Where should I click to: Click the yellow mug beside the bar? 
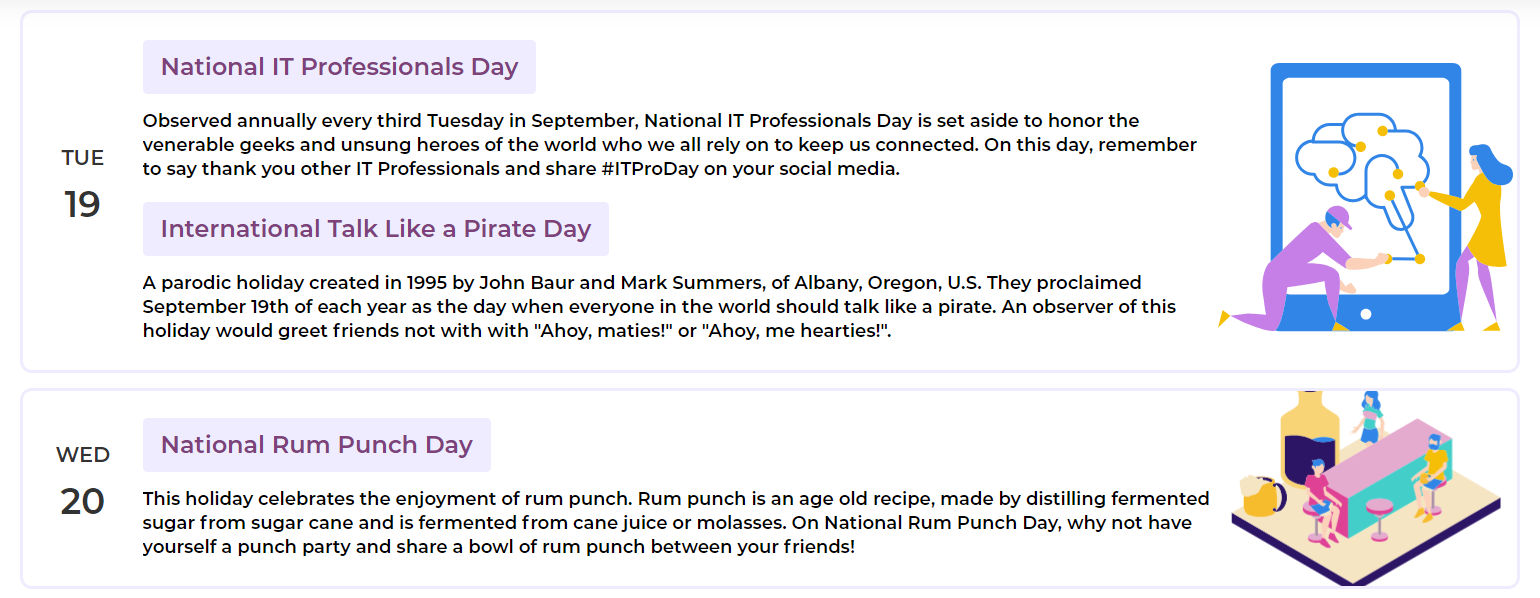1261,495
